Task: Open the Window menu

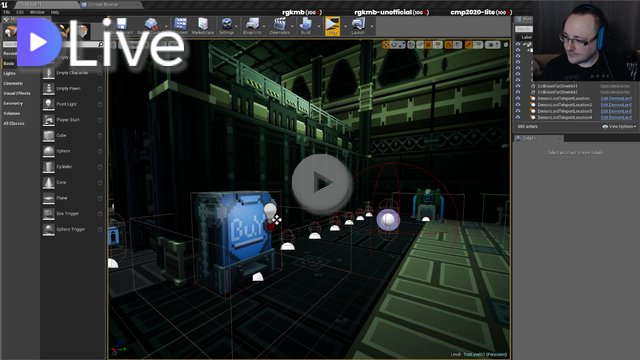Action: 37,12
